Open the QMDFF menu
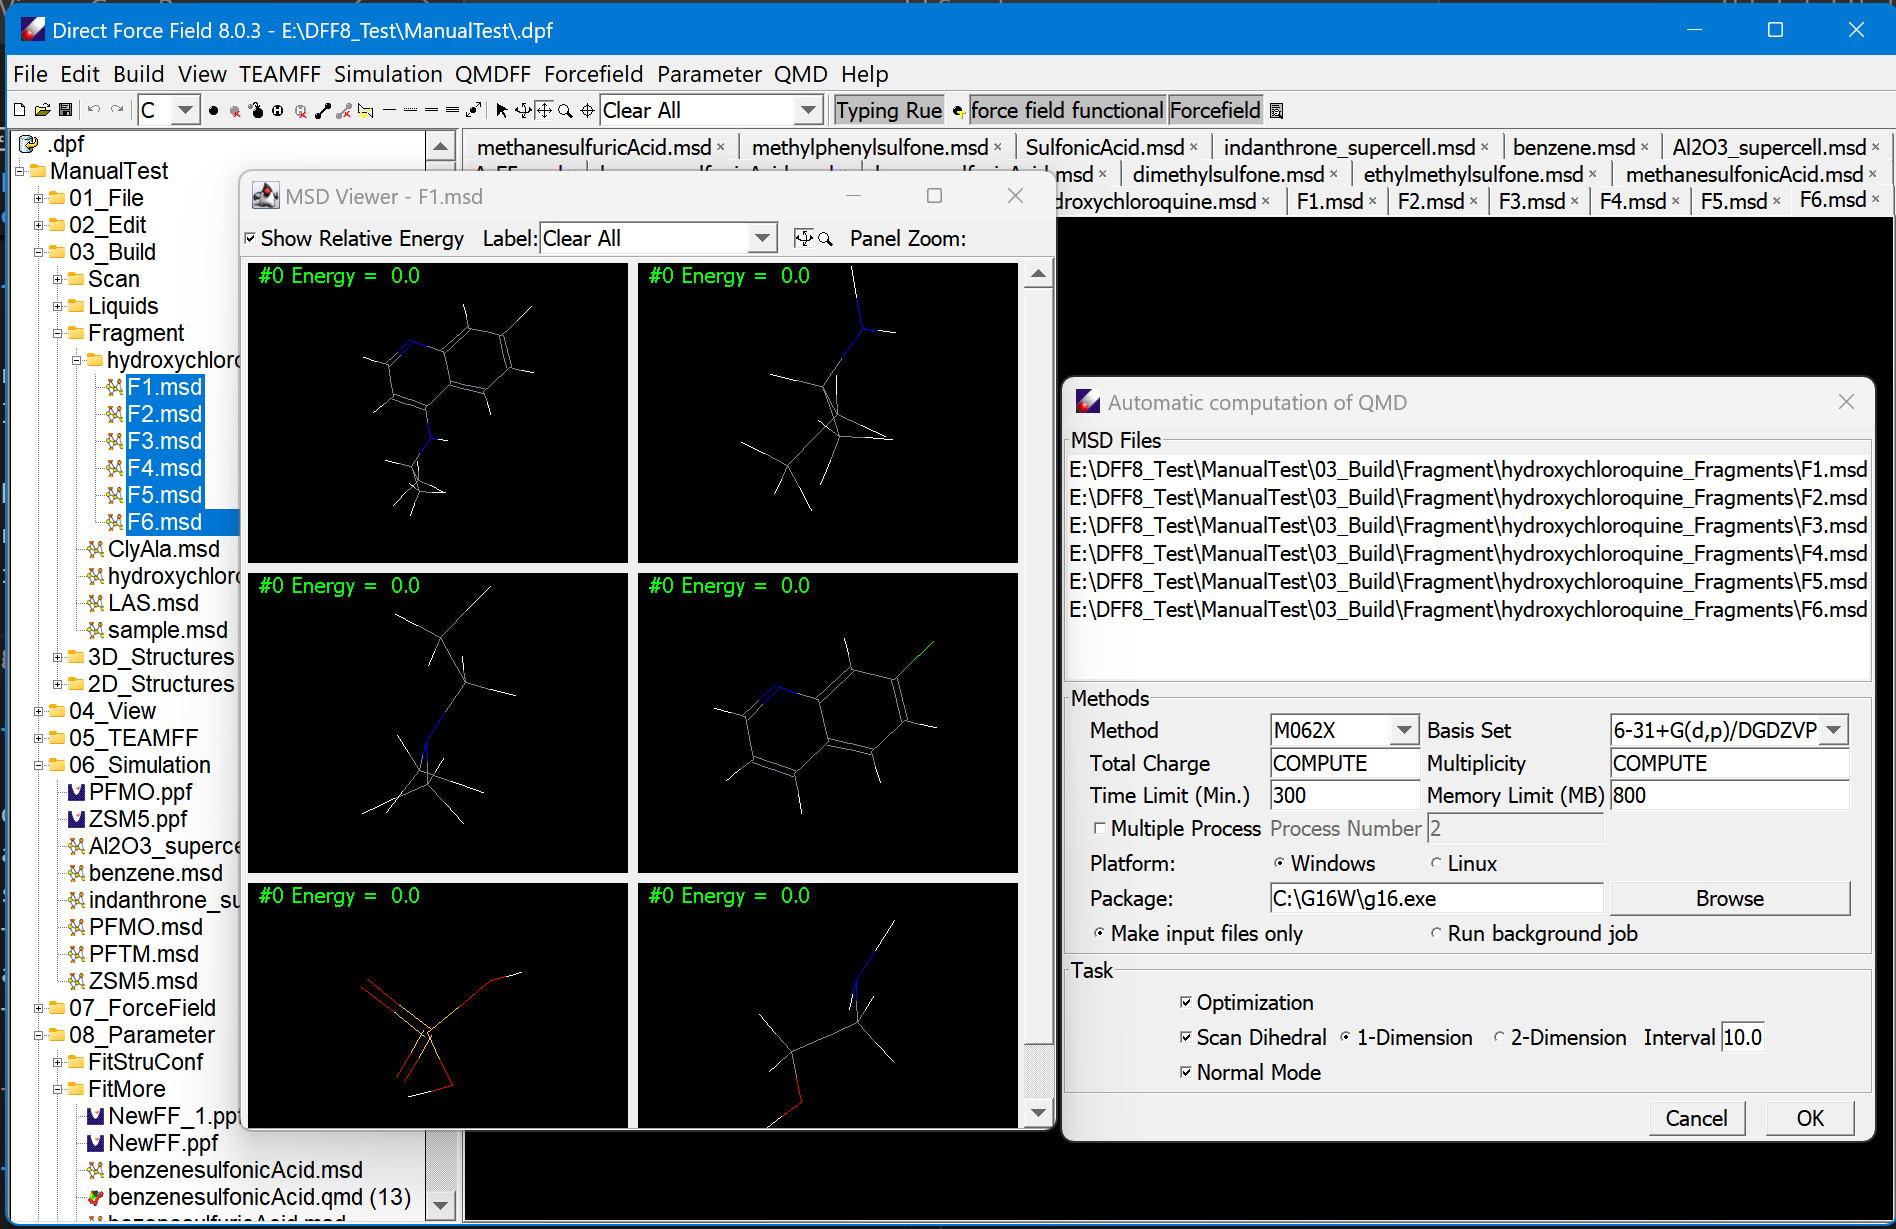 [x=492, y=74]
